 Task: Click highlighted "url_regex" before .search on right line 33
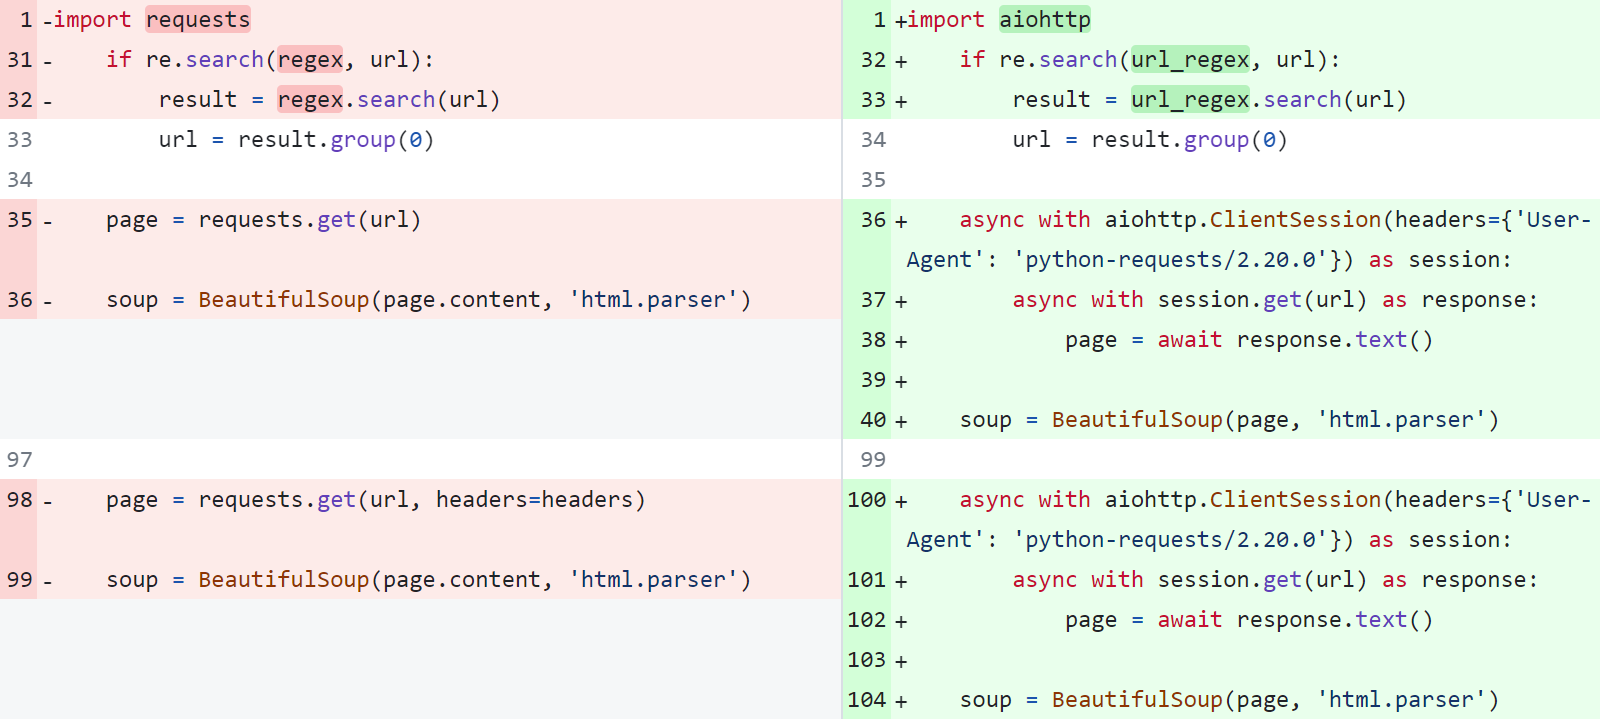(x=1189, y=100)
